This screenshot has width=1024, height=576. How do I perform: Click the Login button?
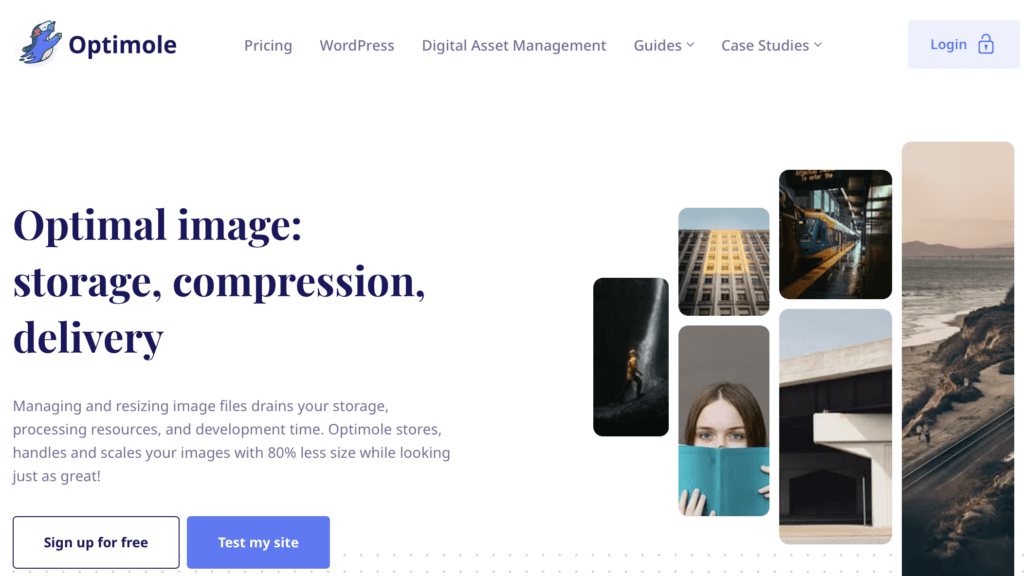pos(963,44)
